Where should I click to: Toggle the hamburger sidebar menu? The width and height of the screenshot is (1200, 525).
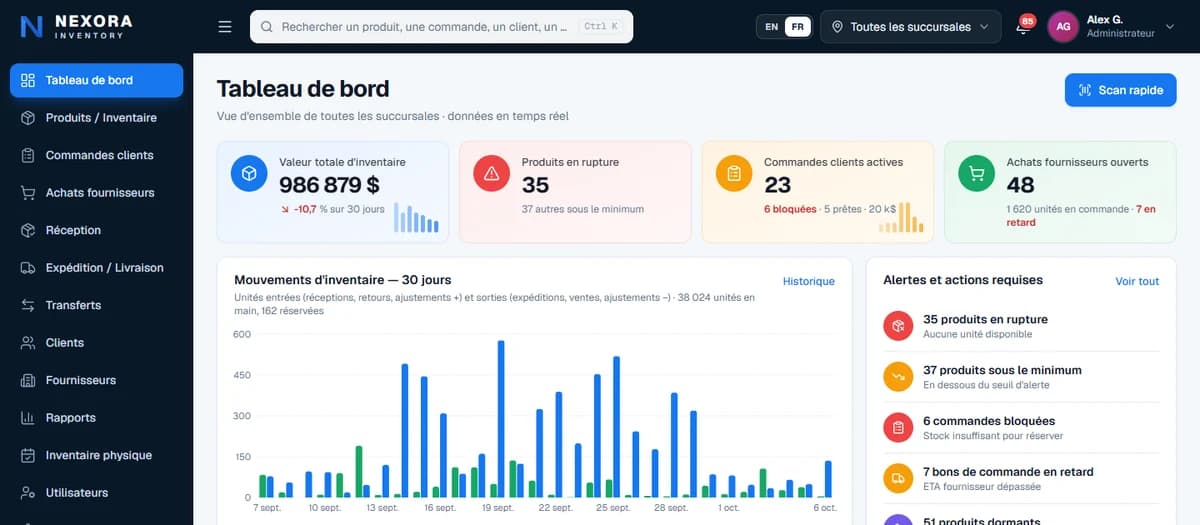pyautogui.click(x=225, y=27)
